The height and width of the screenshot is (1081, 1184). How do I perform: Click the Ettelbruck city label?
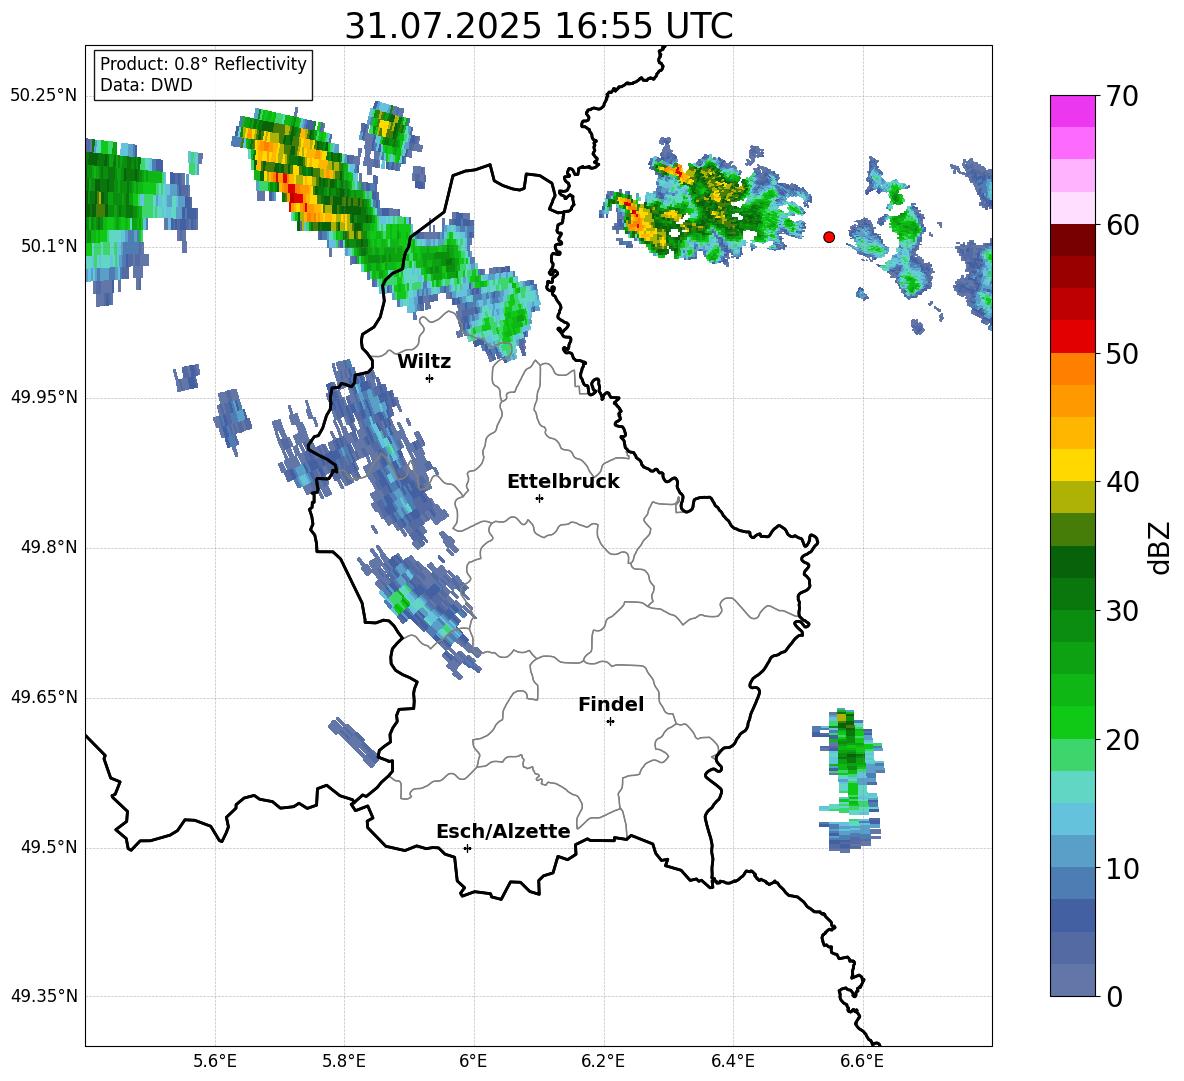[563, 482]
